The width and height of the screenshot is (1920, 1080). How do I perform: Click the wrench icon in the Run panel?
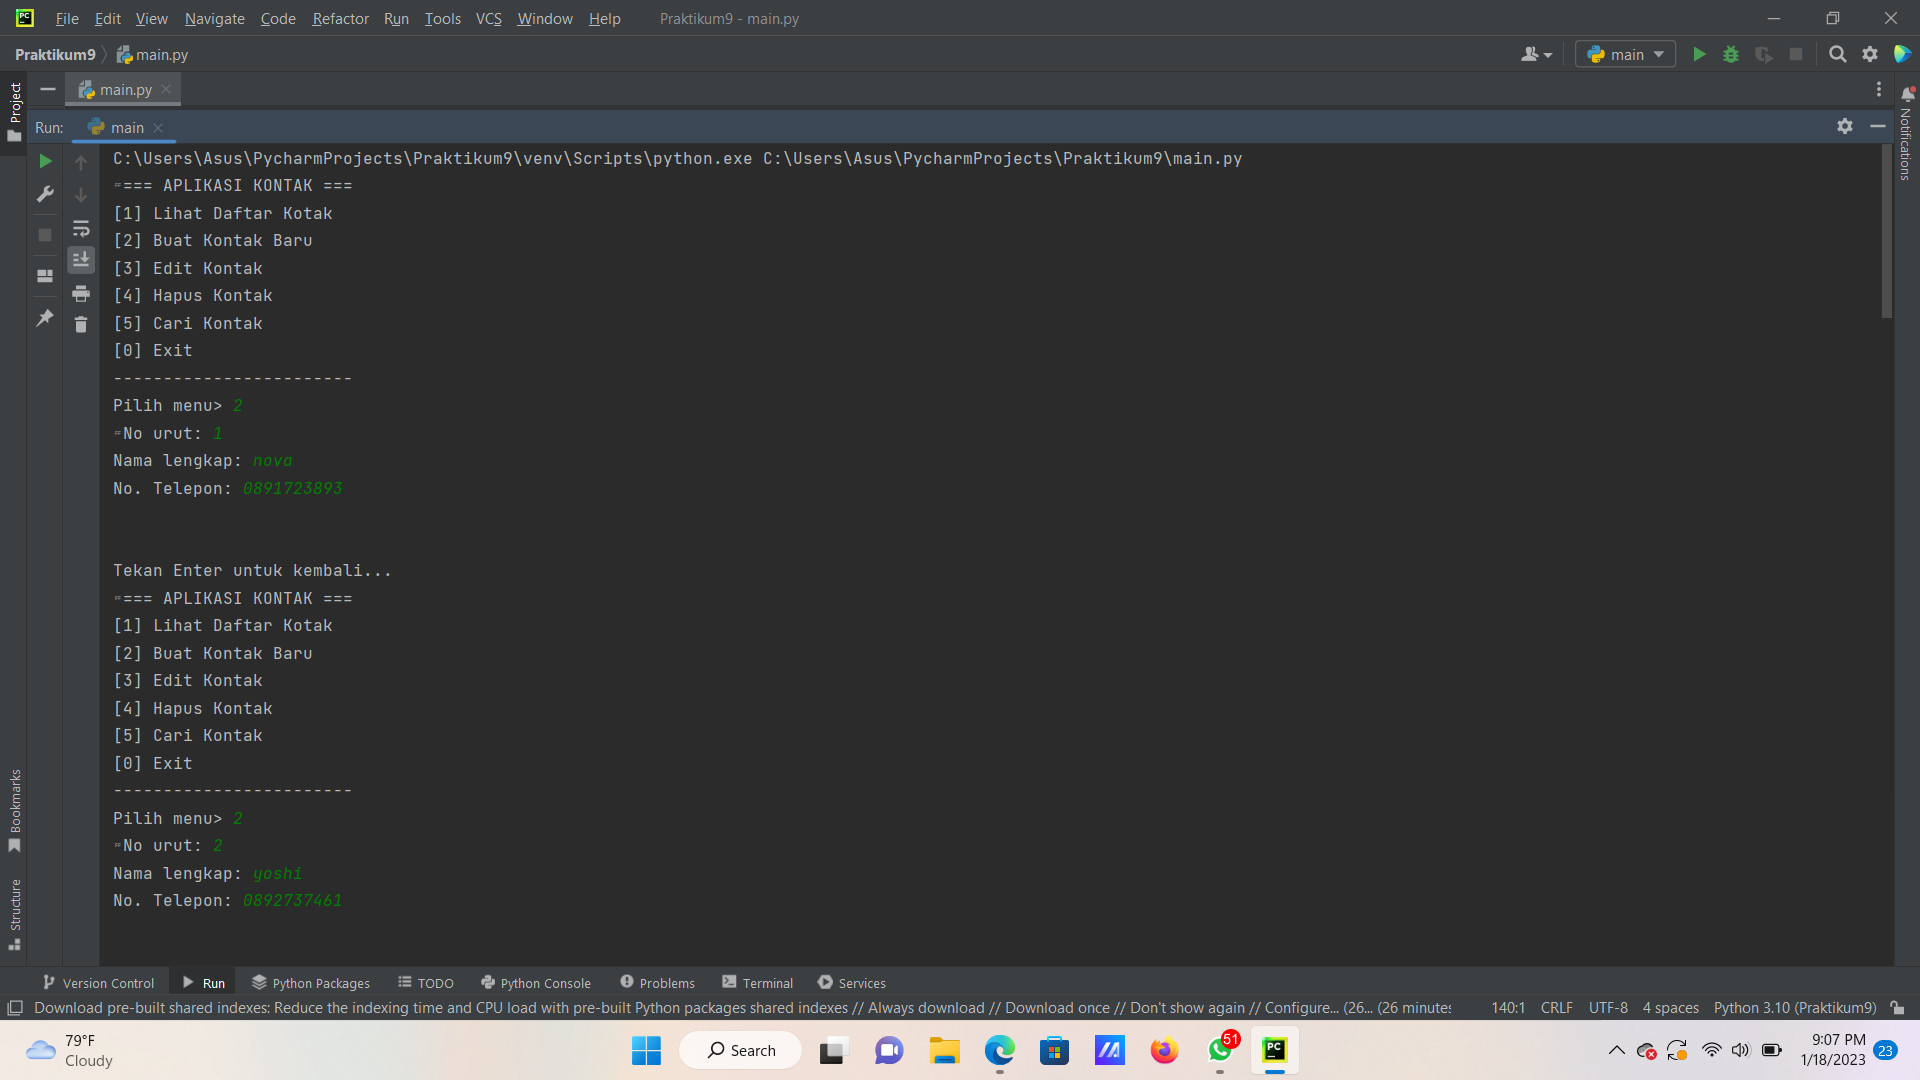point(45,194)
